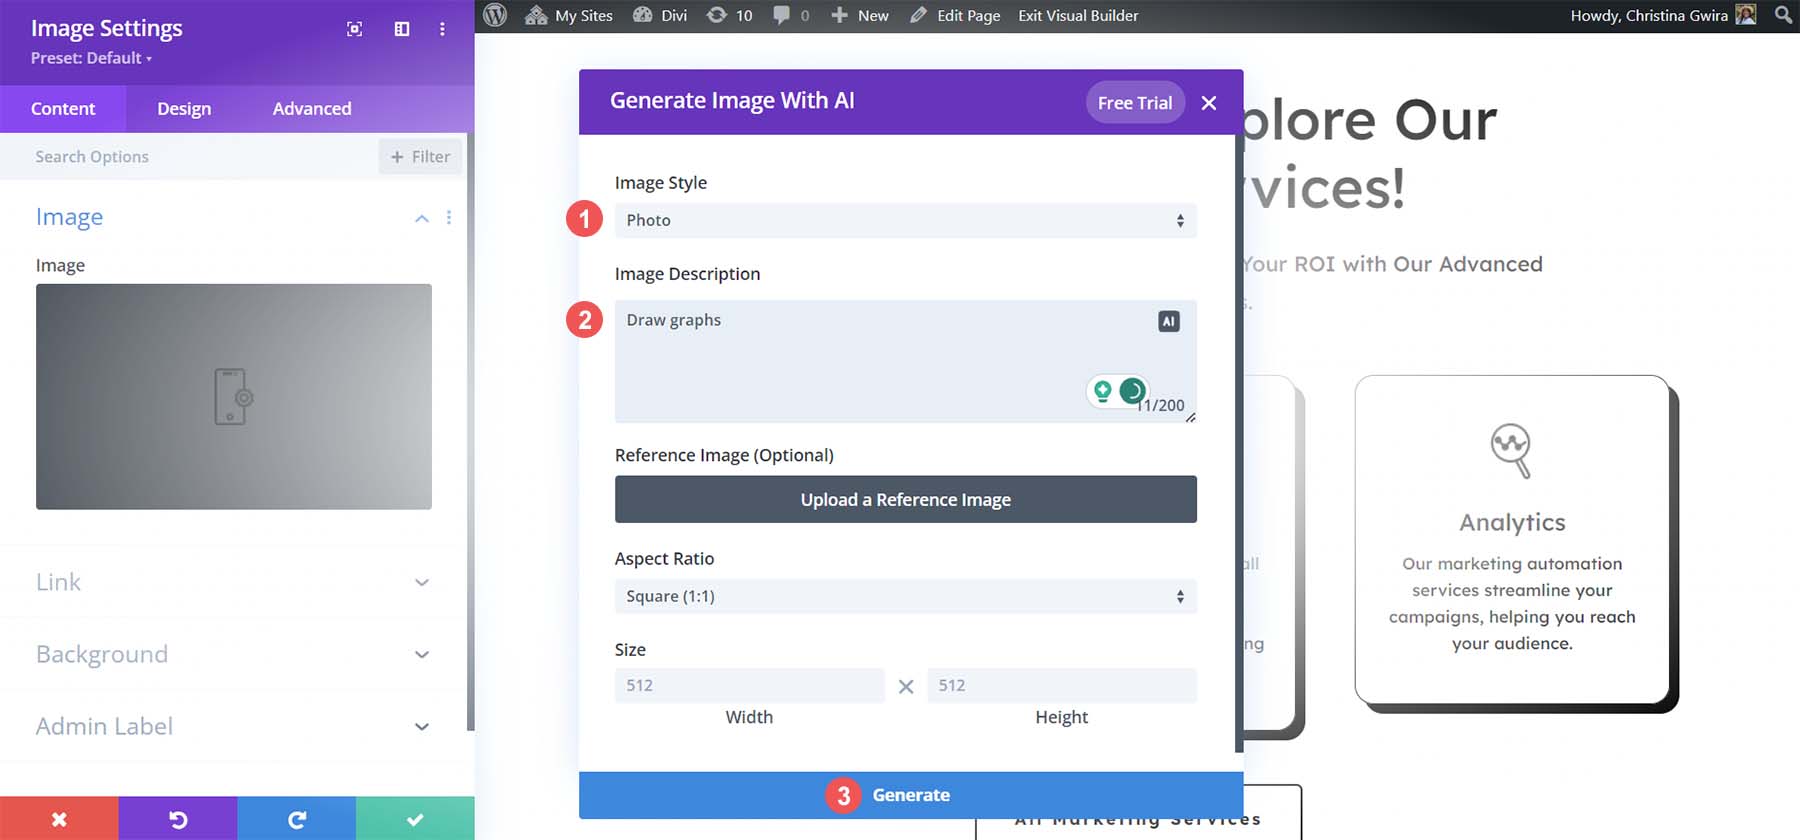Click the Generate button
This screenshot has height=840, width=1800.
click(911, 795)
